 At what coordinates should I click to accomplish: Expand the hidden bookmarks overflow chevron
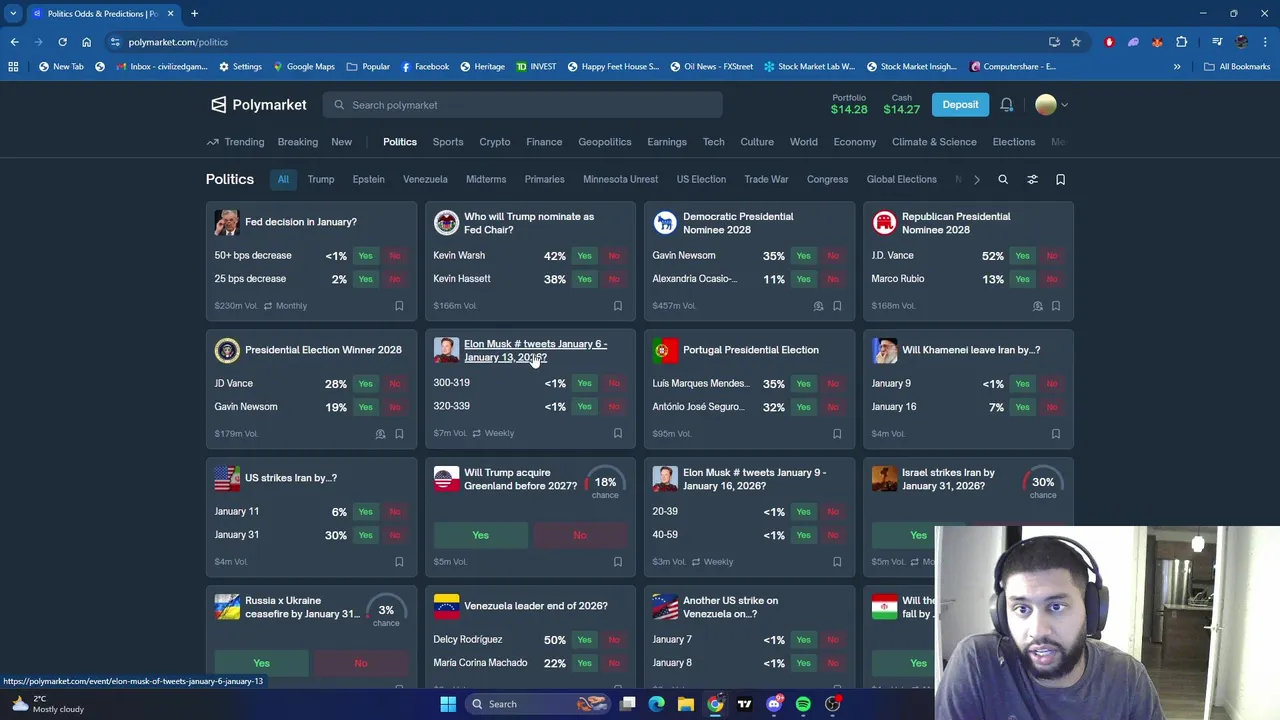(1177, 67)
